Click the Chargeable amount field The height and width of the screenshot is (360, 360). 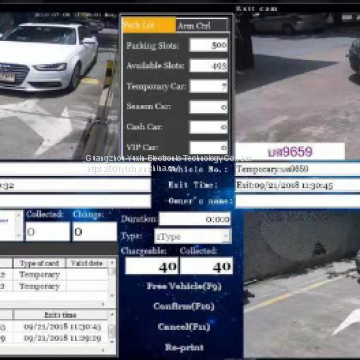152,266
